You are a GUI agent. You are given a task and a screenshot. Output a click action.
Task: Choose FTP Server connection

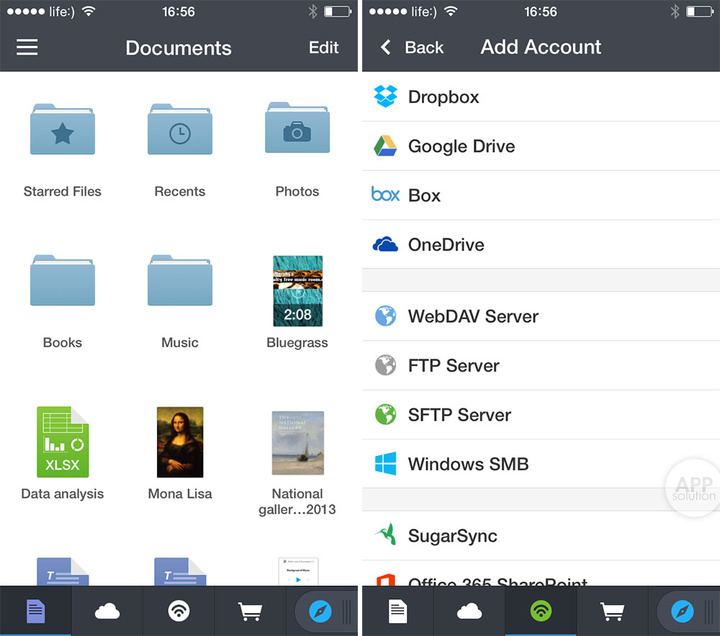click(452, 366)
